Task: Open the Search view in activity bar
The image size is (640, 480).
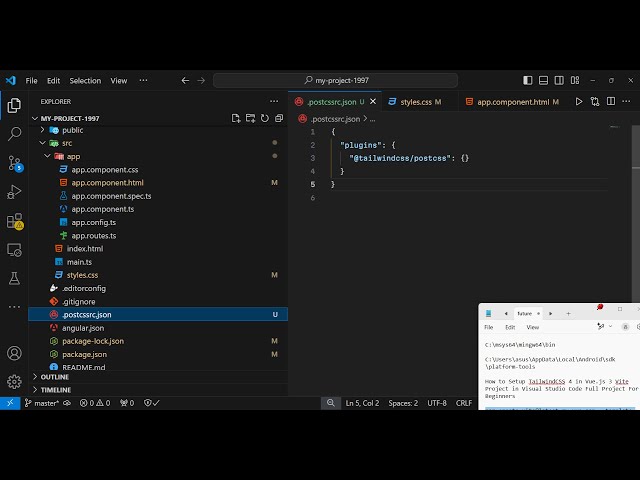Action: pyautogui.click(x=14, y=133)
